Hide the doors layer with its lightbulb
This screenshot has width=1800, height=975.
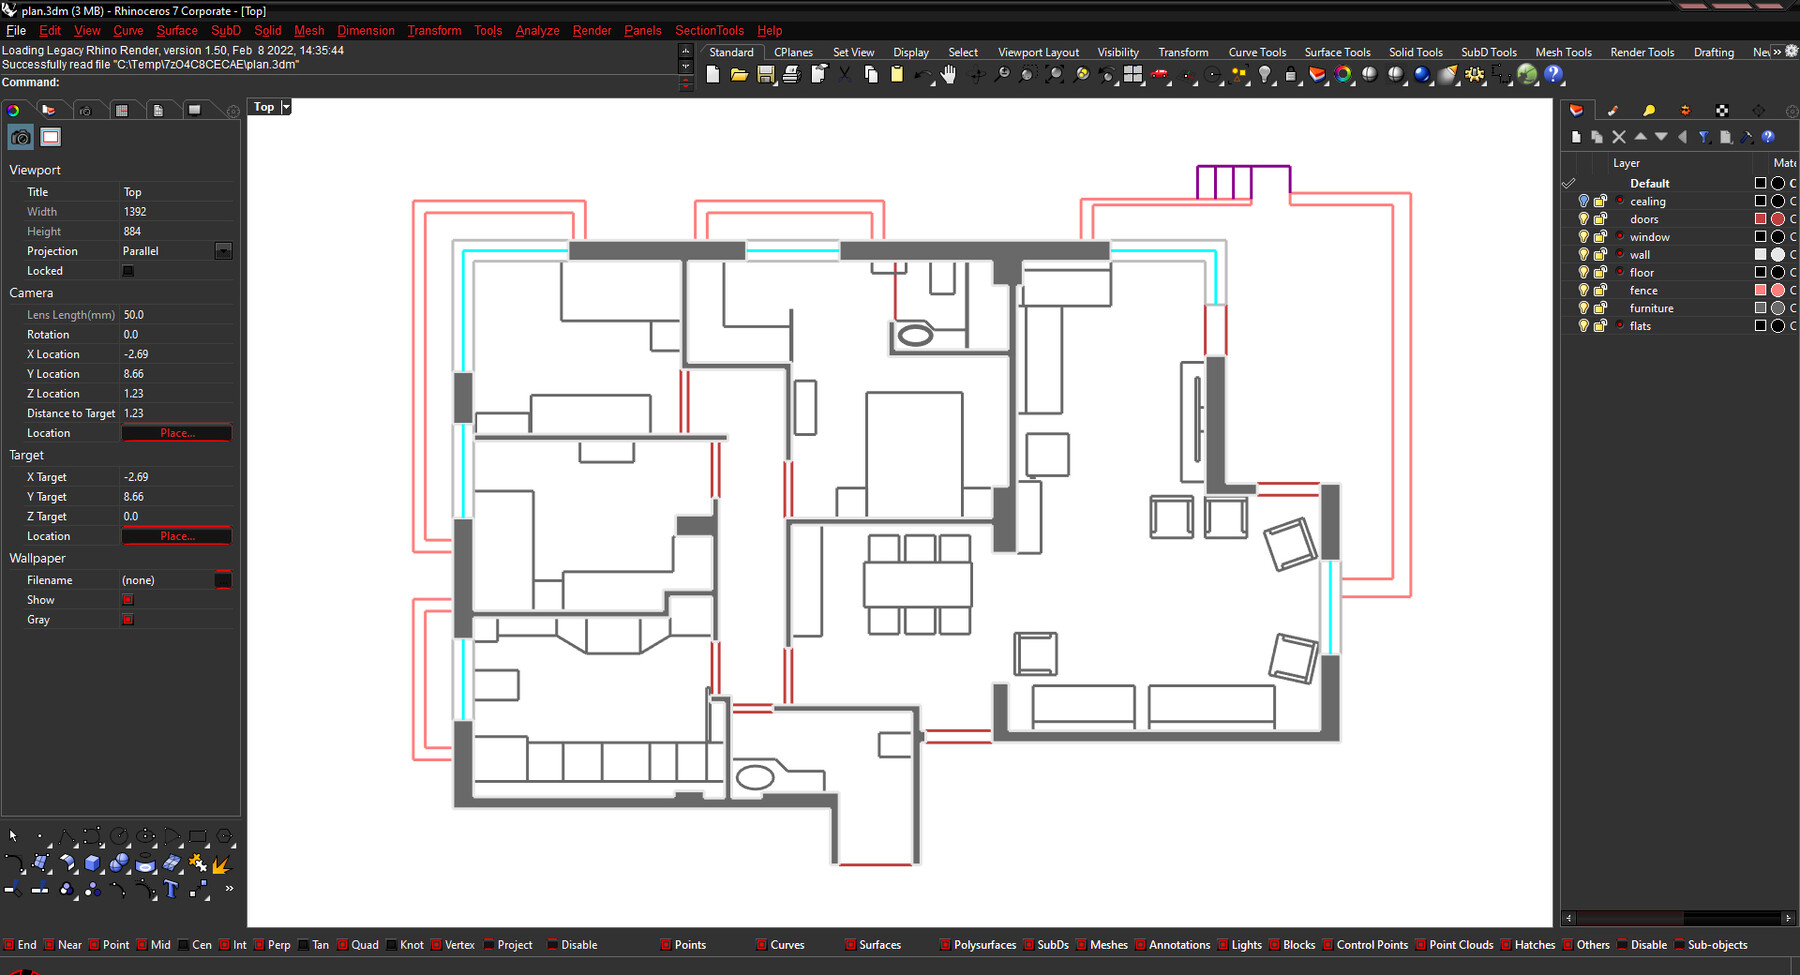(x=1584, y=219)
